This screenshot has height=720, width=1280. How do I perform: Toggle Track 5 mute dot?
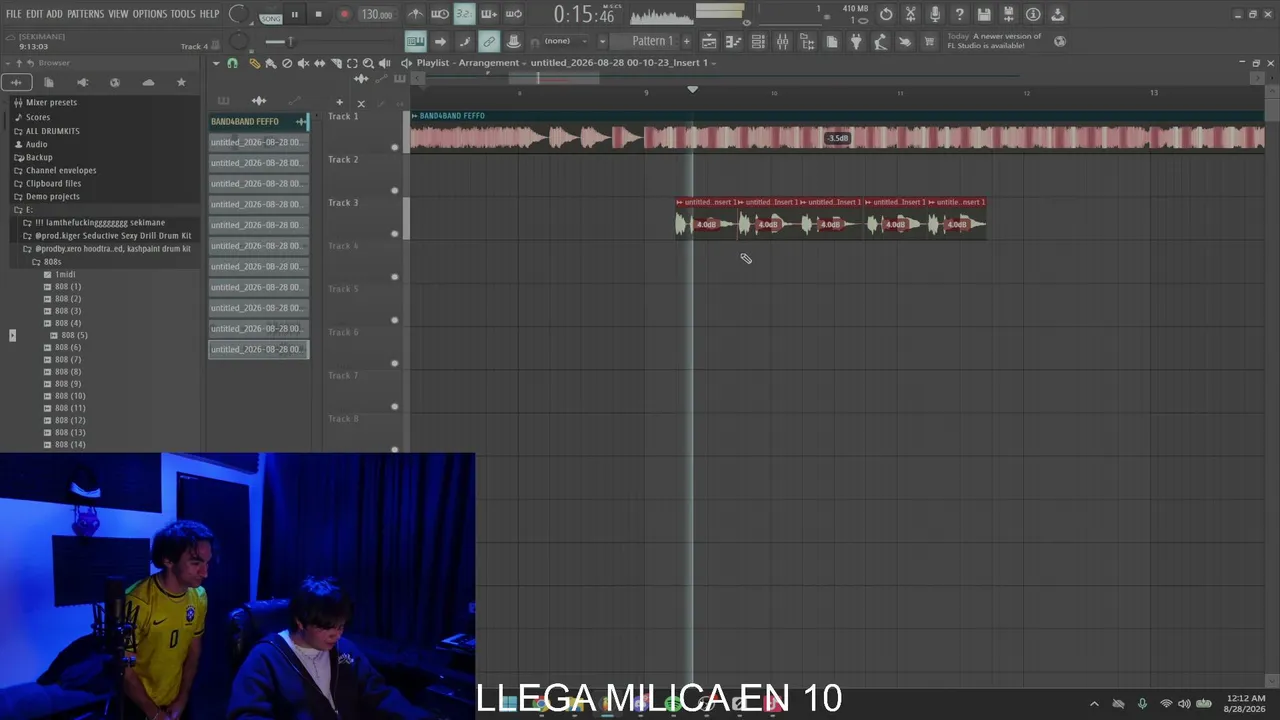point(394,320)
